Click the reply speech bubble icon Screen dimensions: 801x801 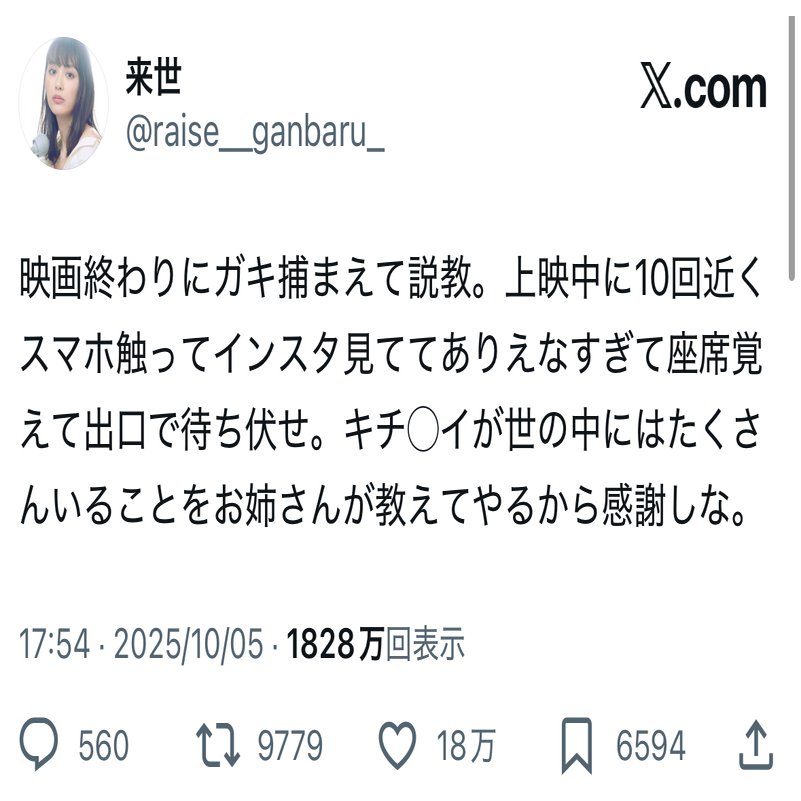39,744
